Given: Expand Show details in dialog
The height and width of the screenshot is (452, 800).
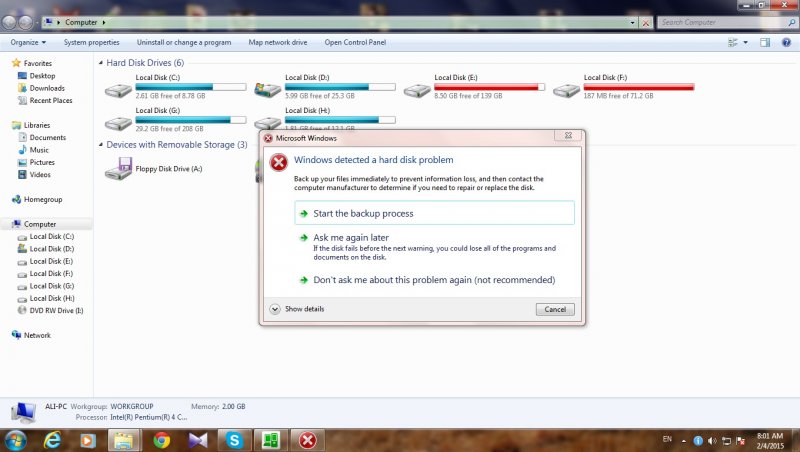Looking at the screenshot, I should 297,309.
